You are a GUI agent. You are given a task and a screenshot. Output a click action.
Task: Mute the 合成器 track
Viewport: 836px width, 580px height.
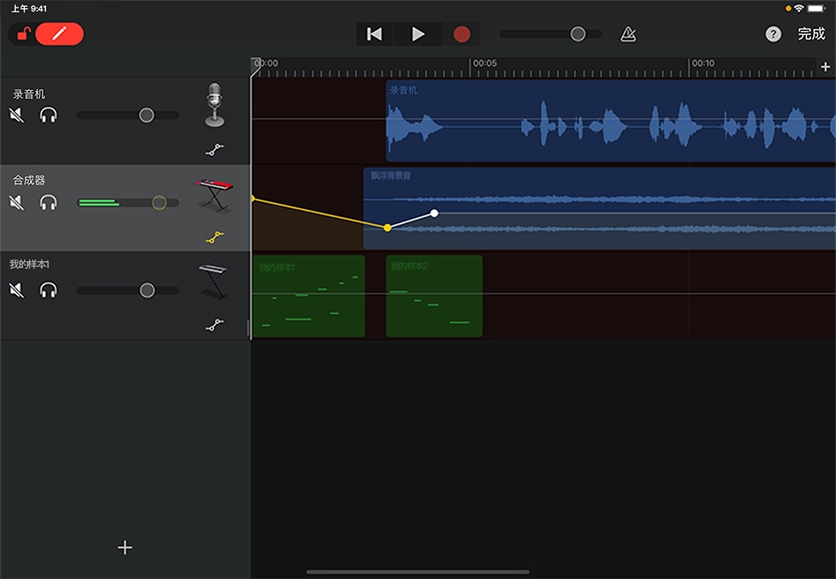[x=16, y=203]
